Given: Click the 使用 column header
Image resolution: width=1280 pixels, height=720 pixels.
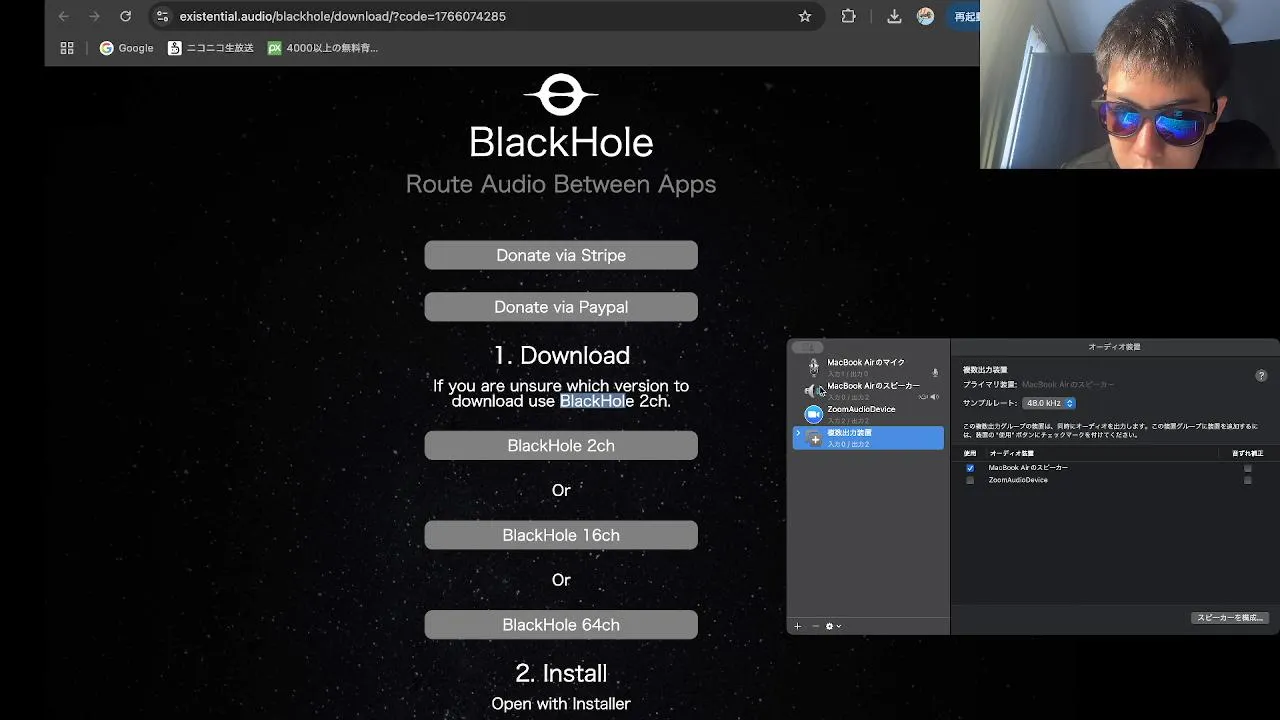Looking at the screenshot, I should (969, 454).
